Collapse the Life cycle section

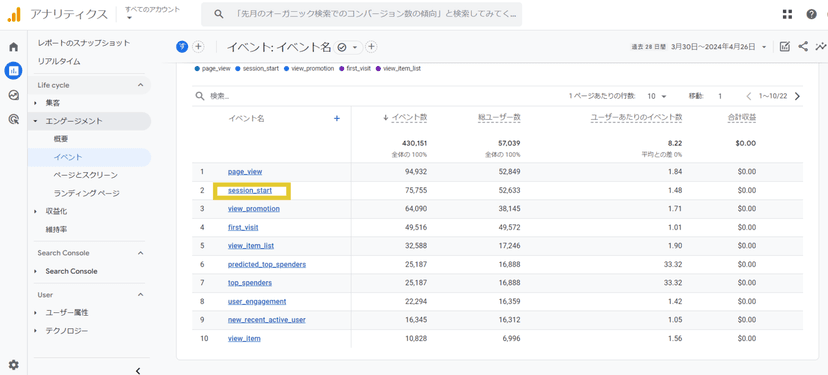tap(140, 85)
